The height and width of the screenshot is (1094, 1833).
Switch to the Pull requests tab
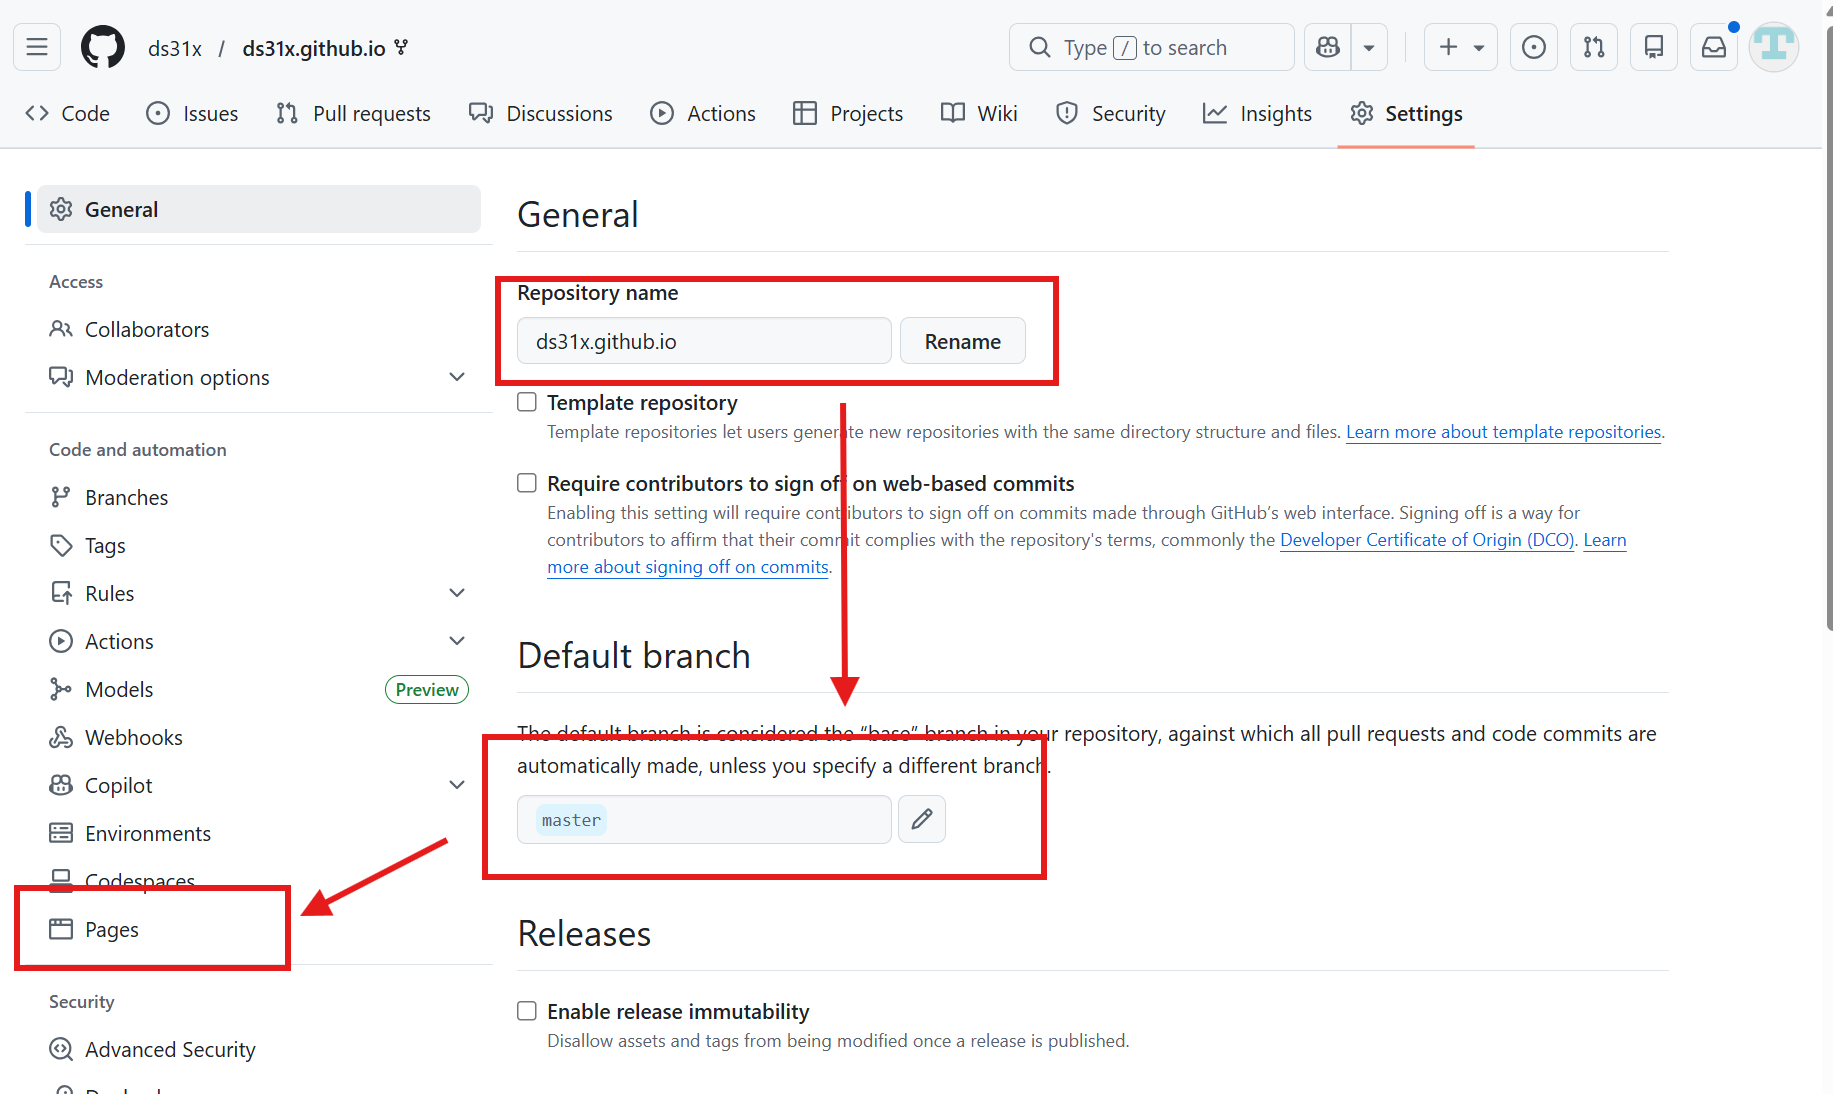pos(353,113)
